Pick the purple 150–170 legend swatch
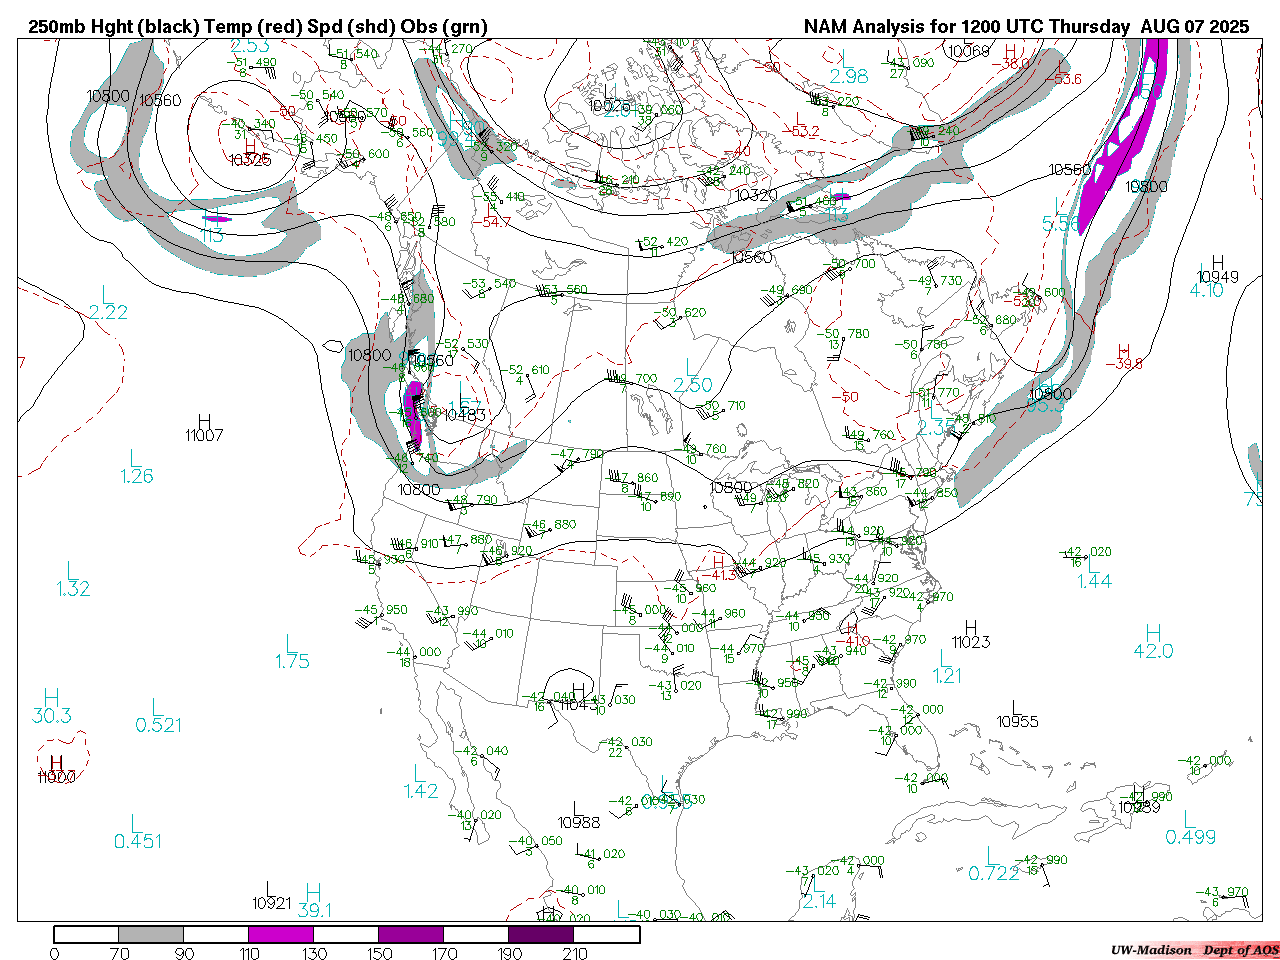This screenshot has width=1280, height=960. click(411, 935)
